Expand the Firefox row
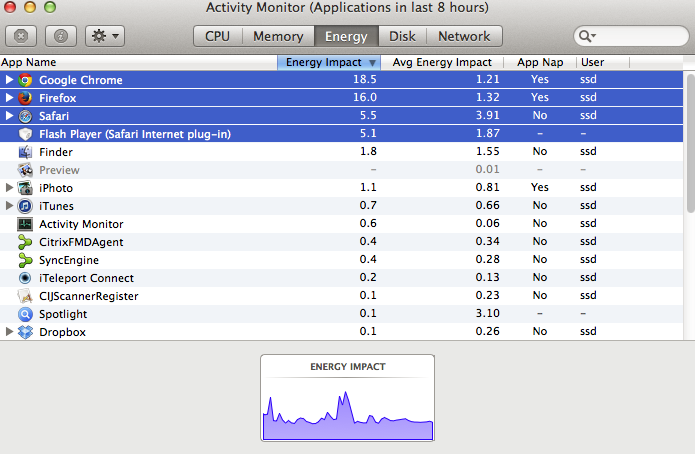The width and height of the screenshot is (695, 454). [9, 98]
